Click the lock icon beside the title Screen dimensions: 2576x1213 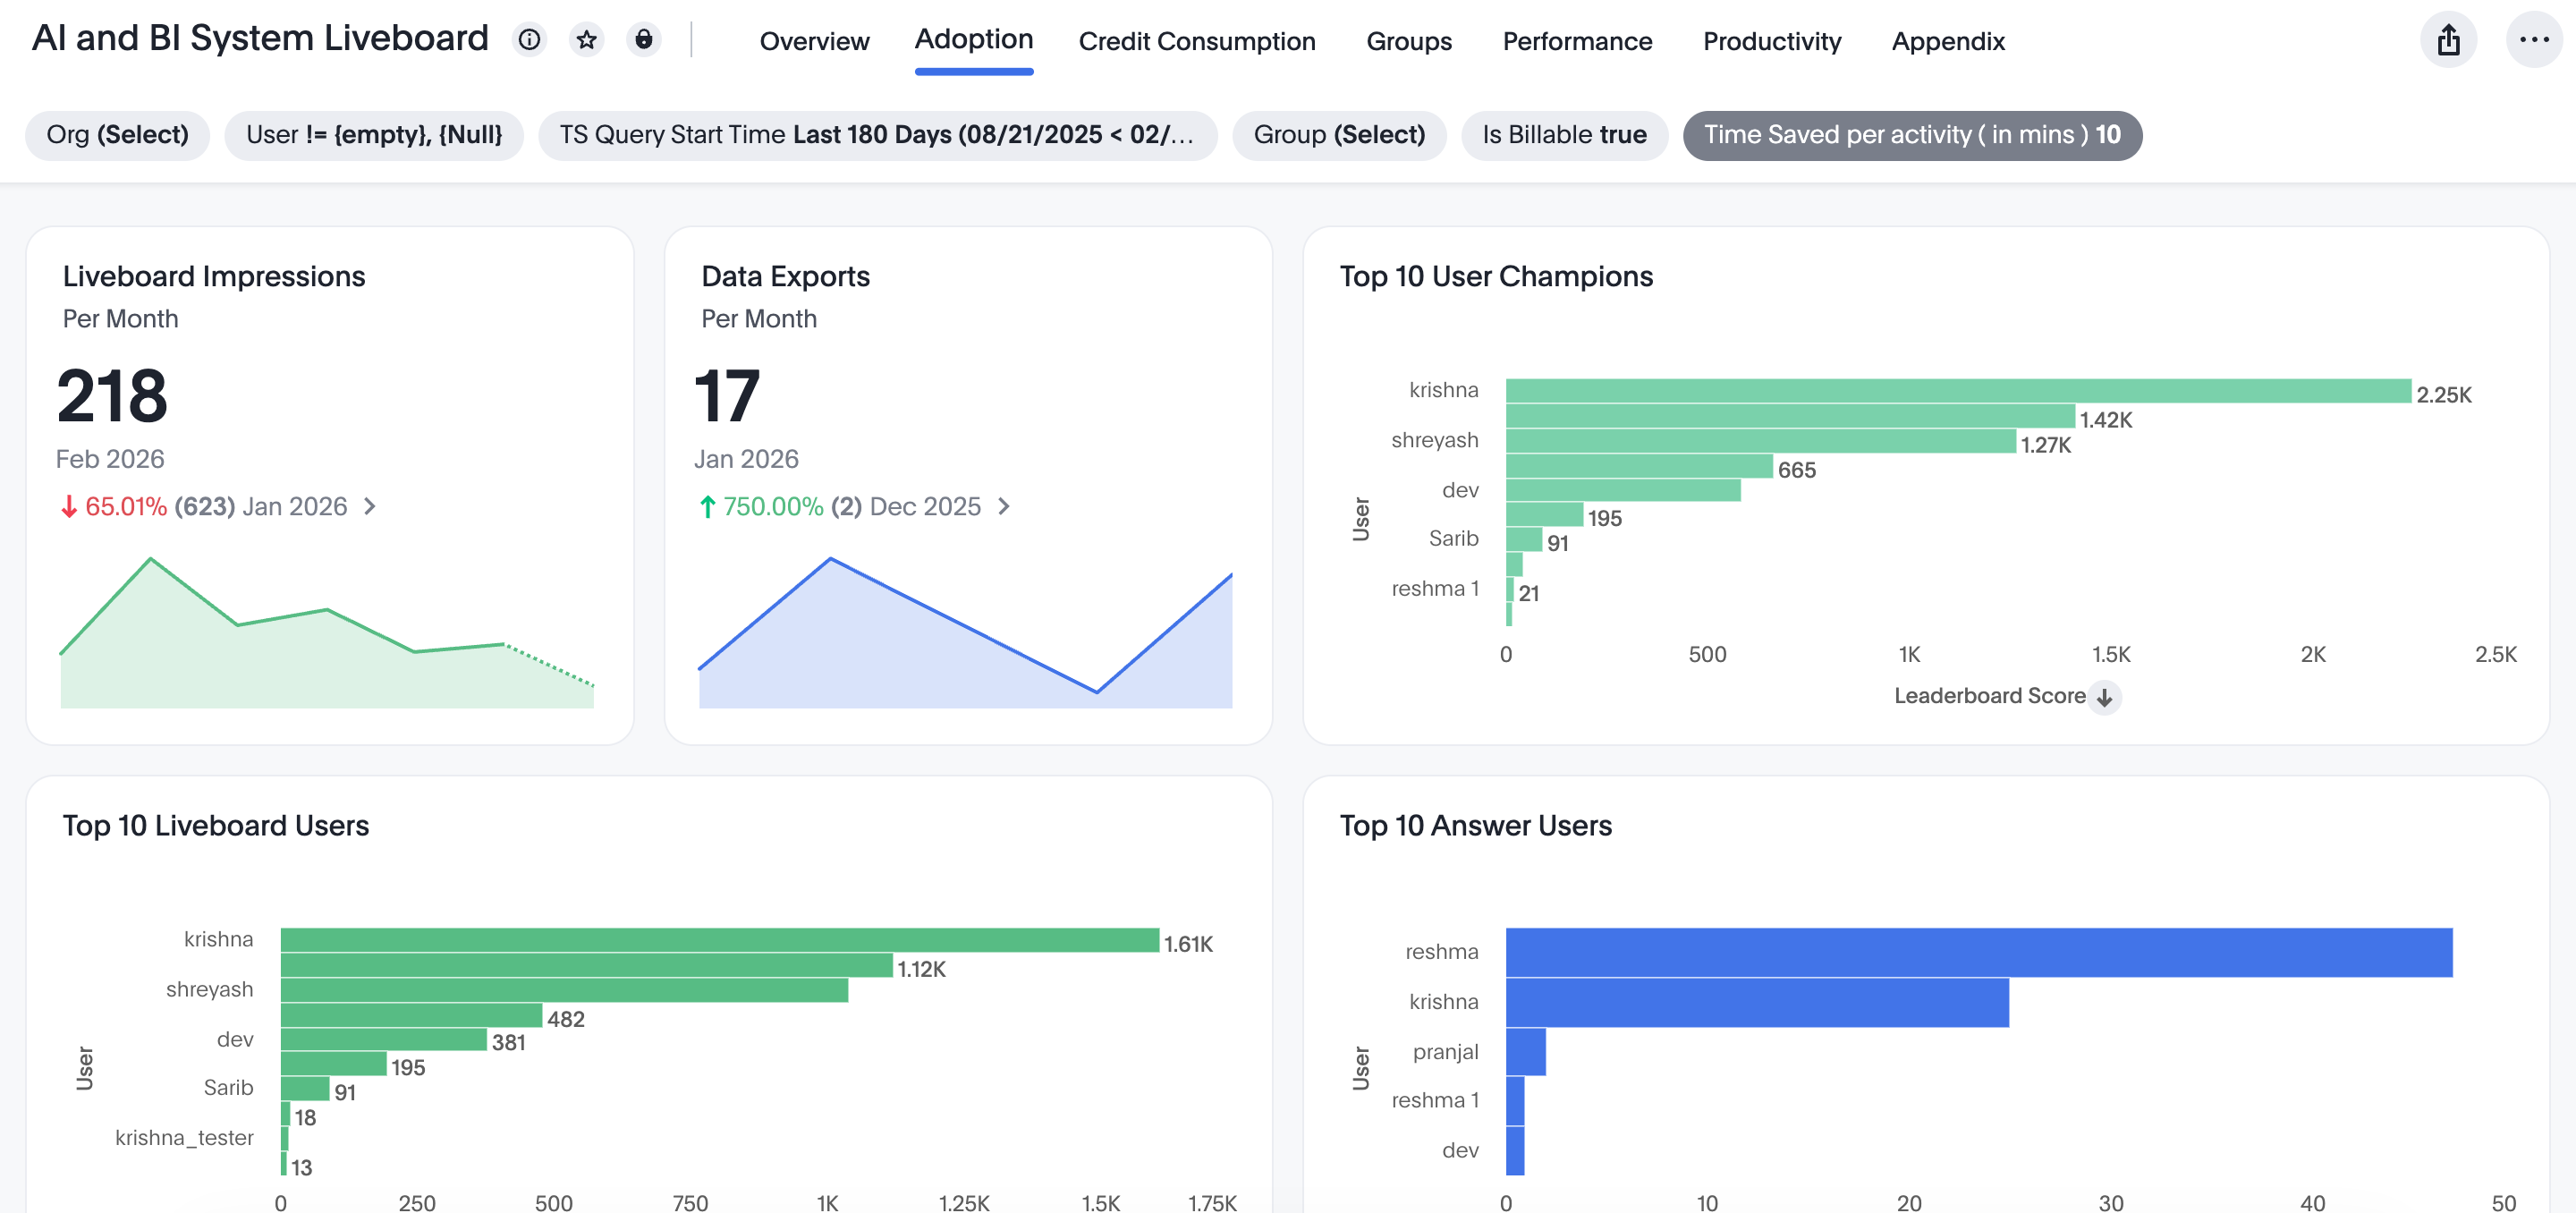point(644,40)
